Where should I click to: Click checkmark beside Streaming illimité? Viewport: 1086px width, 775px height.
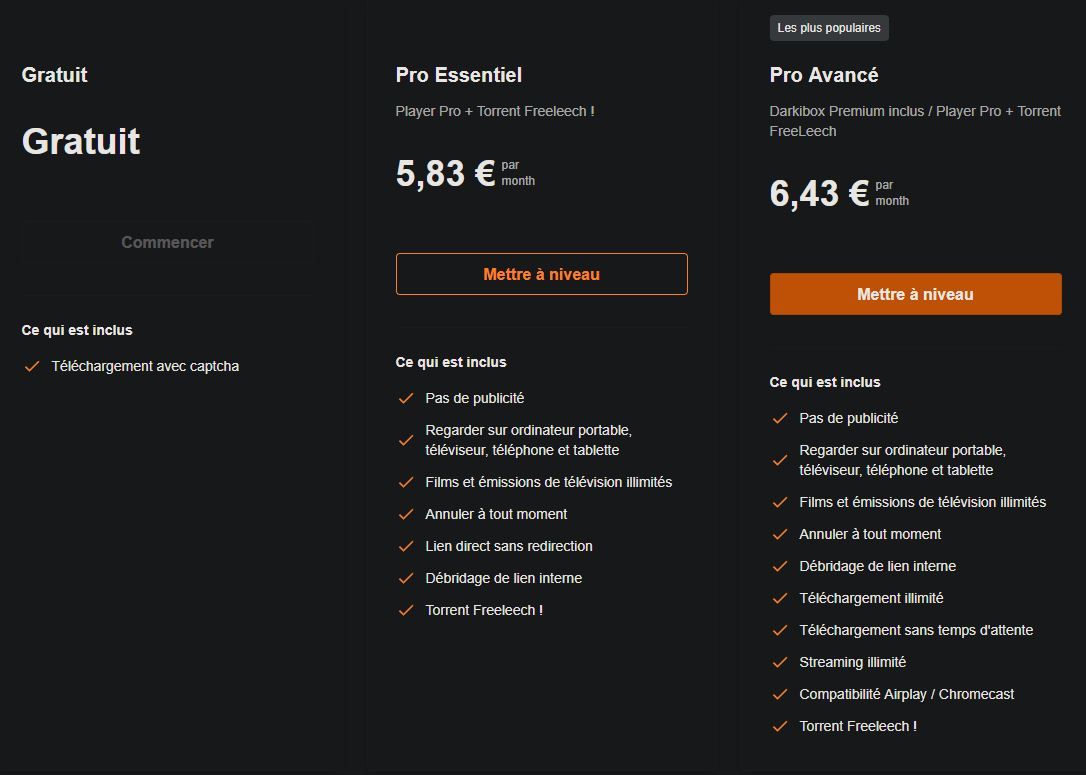[780, 662]
